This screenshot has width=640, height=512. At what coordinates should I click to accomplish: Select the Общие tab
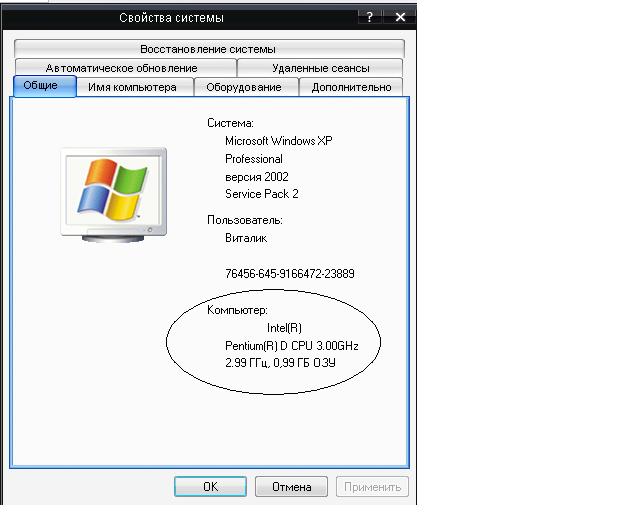click(x=44, y=86)
